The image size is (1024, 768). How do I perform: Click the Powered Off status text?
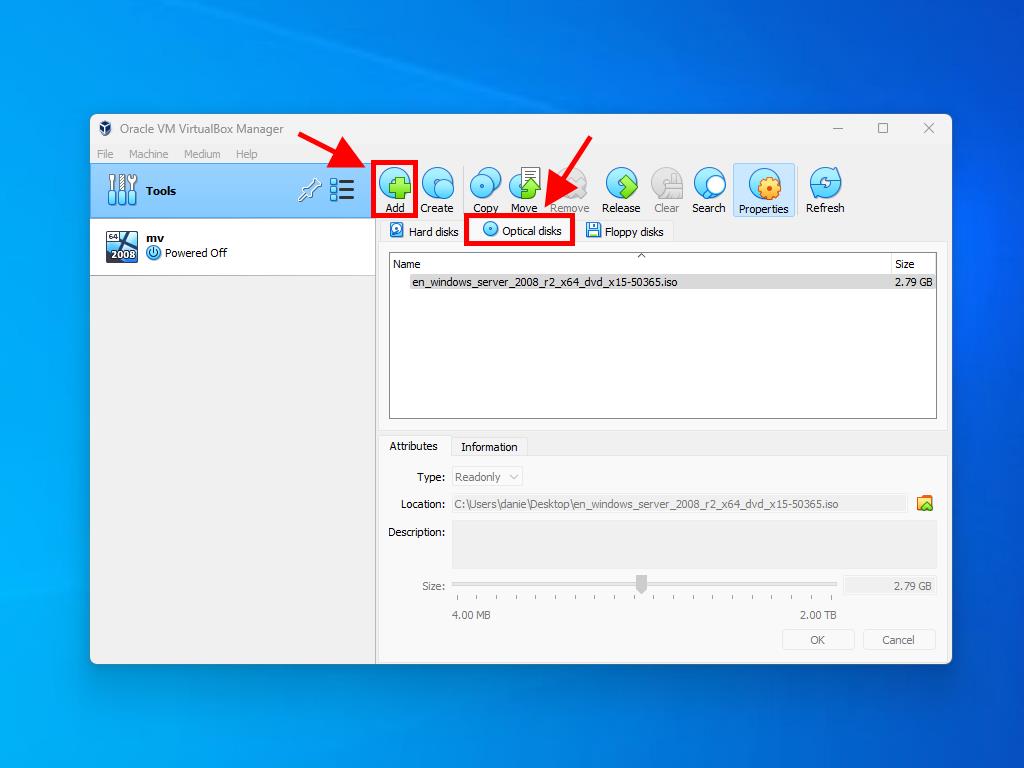[x=195, y=253]
